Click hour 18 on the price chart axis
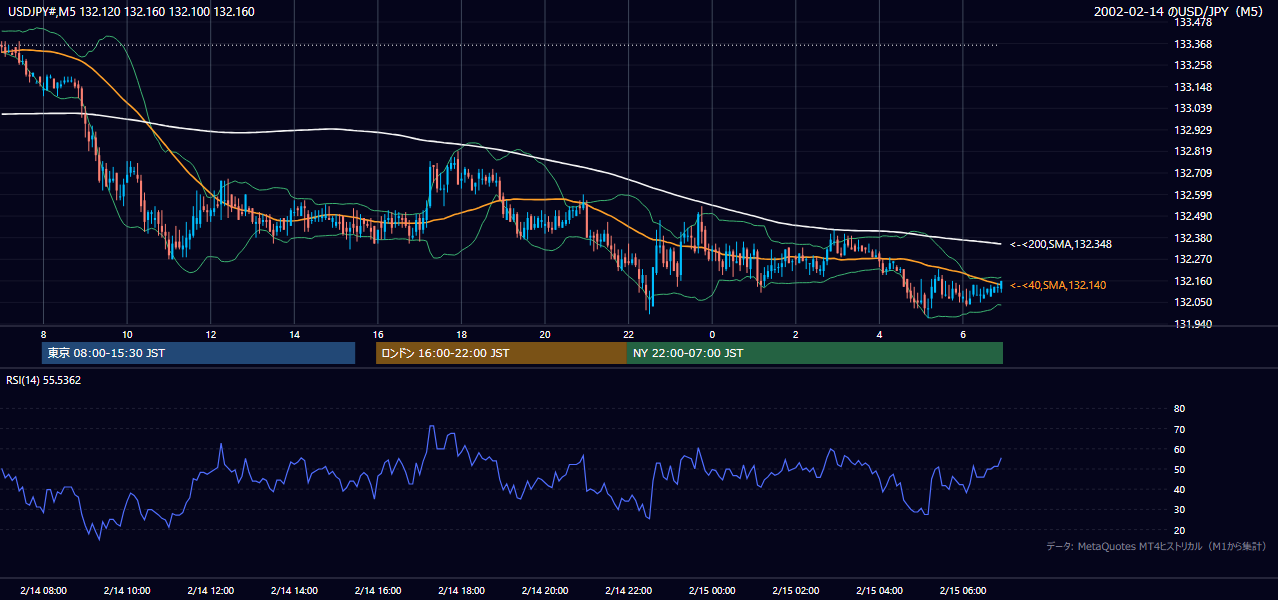The width and height of the screenshot is (1278, 600). pyautogui.click(x=461, y=334)
